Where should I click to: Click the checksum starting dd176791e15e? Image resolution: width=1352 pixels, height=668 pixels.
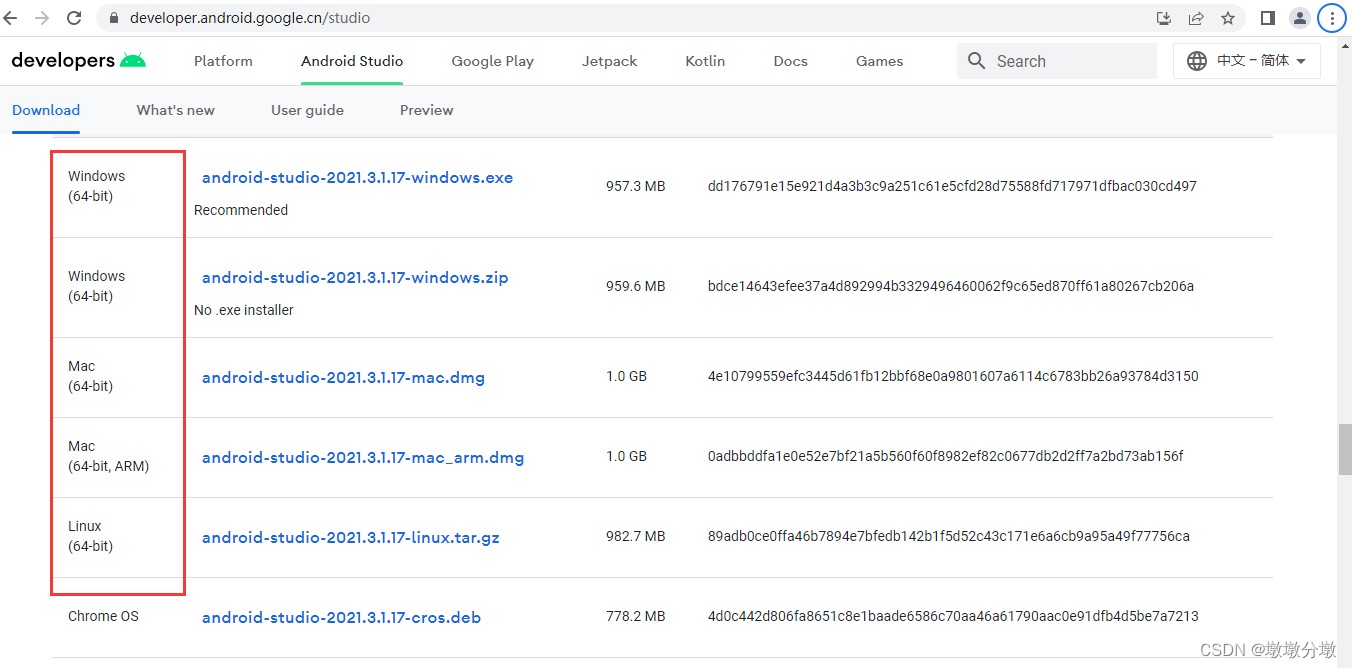click(952, 186)
